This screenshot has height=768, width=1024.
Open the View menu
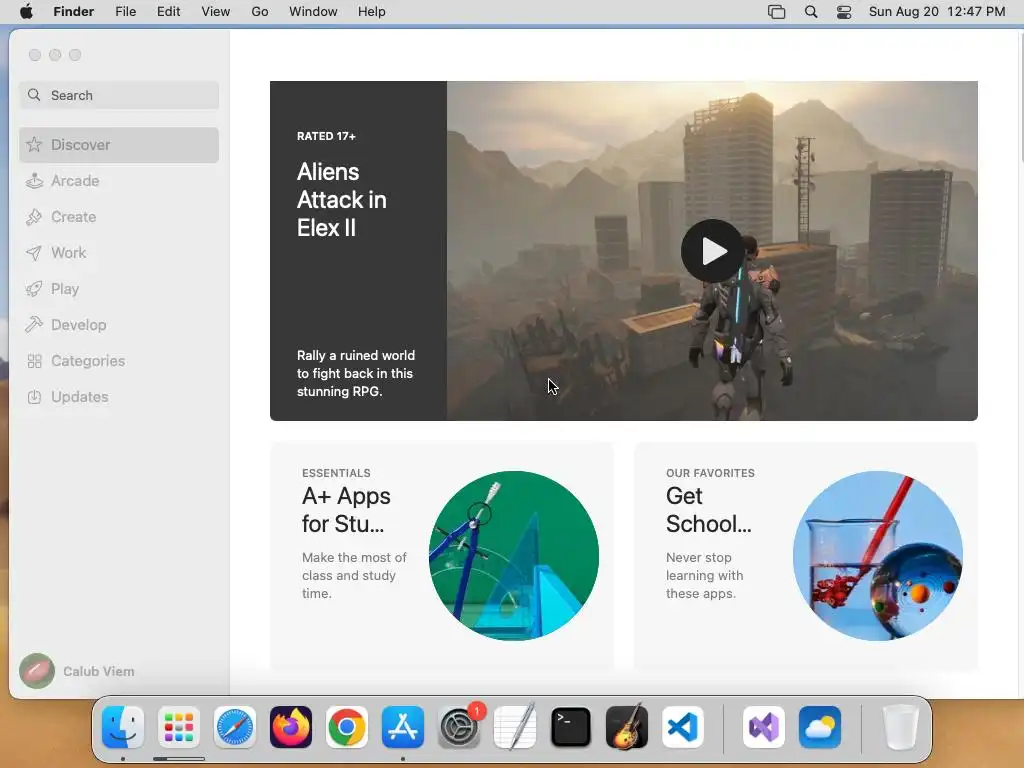tap(216, 12)
